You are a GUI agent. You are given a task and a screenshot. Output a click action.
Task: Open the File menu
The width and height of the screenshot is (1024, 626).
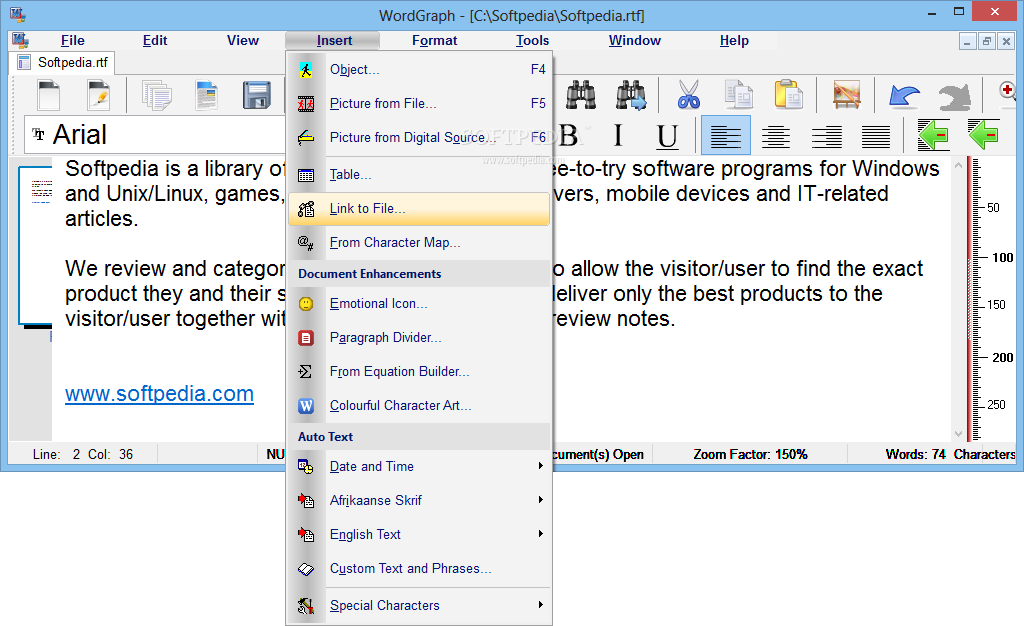tap(72, 40)
